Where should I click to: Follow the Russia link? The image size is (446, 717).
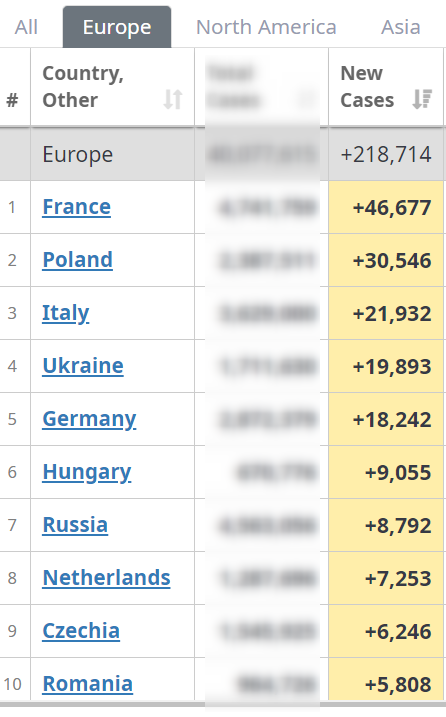[75, 525]
